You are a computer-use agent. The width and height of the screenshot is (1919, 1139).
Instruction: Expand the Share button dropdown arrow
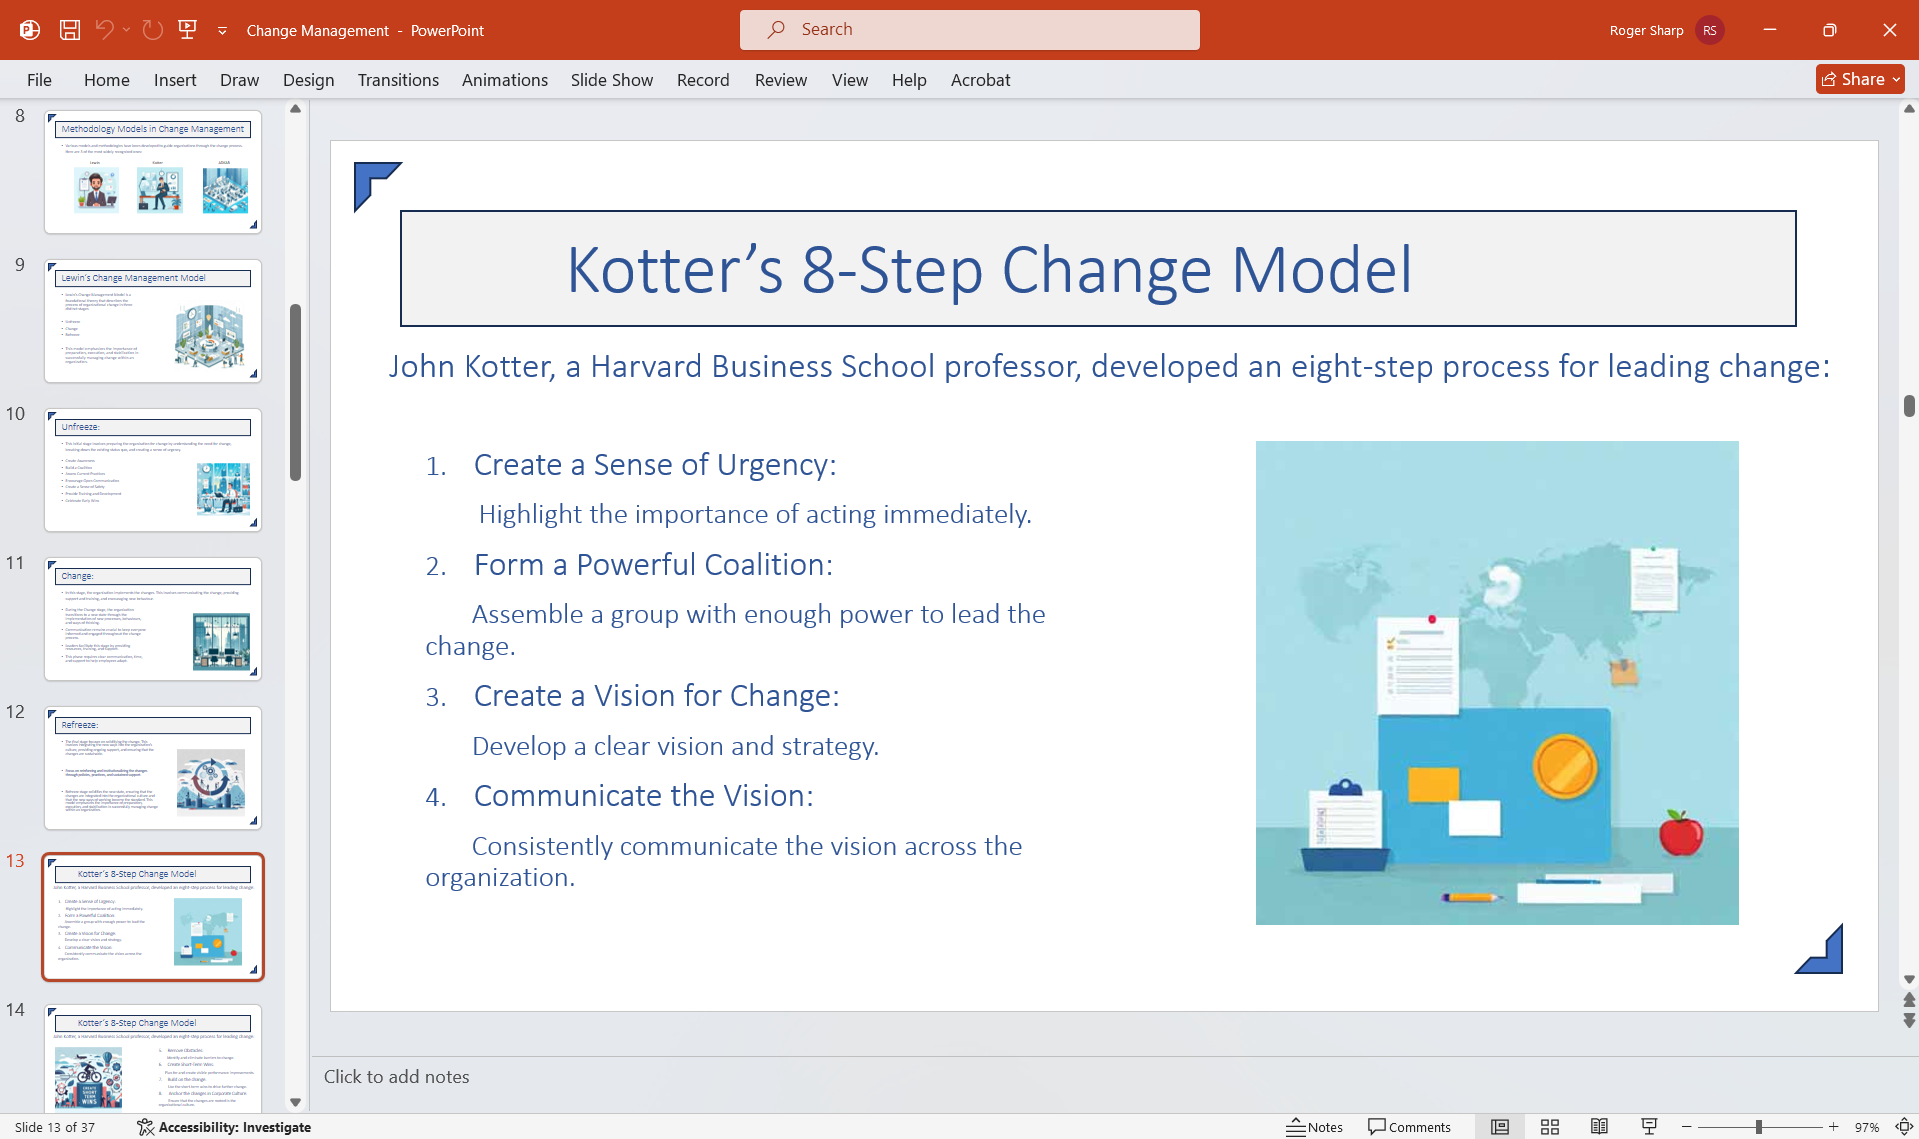tap(1897, 79)
